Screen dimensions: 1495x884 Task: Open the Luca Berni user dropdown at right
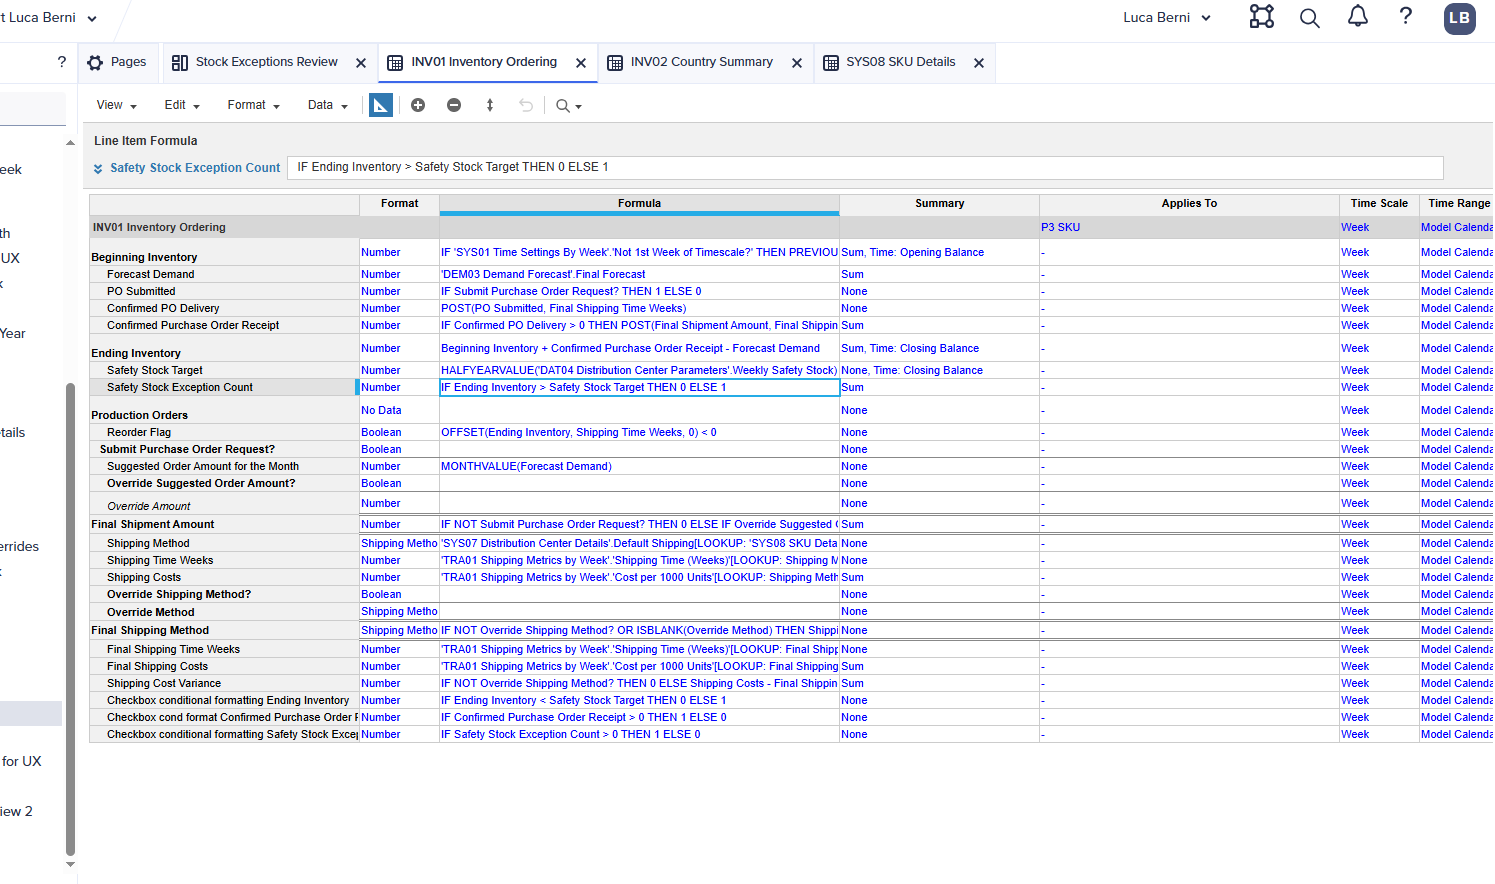1167,18
